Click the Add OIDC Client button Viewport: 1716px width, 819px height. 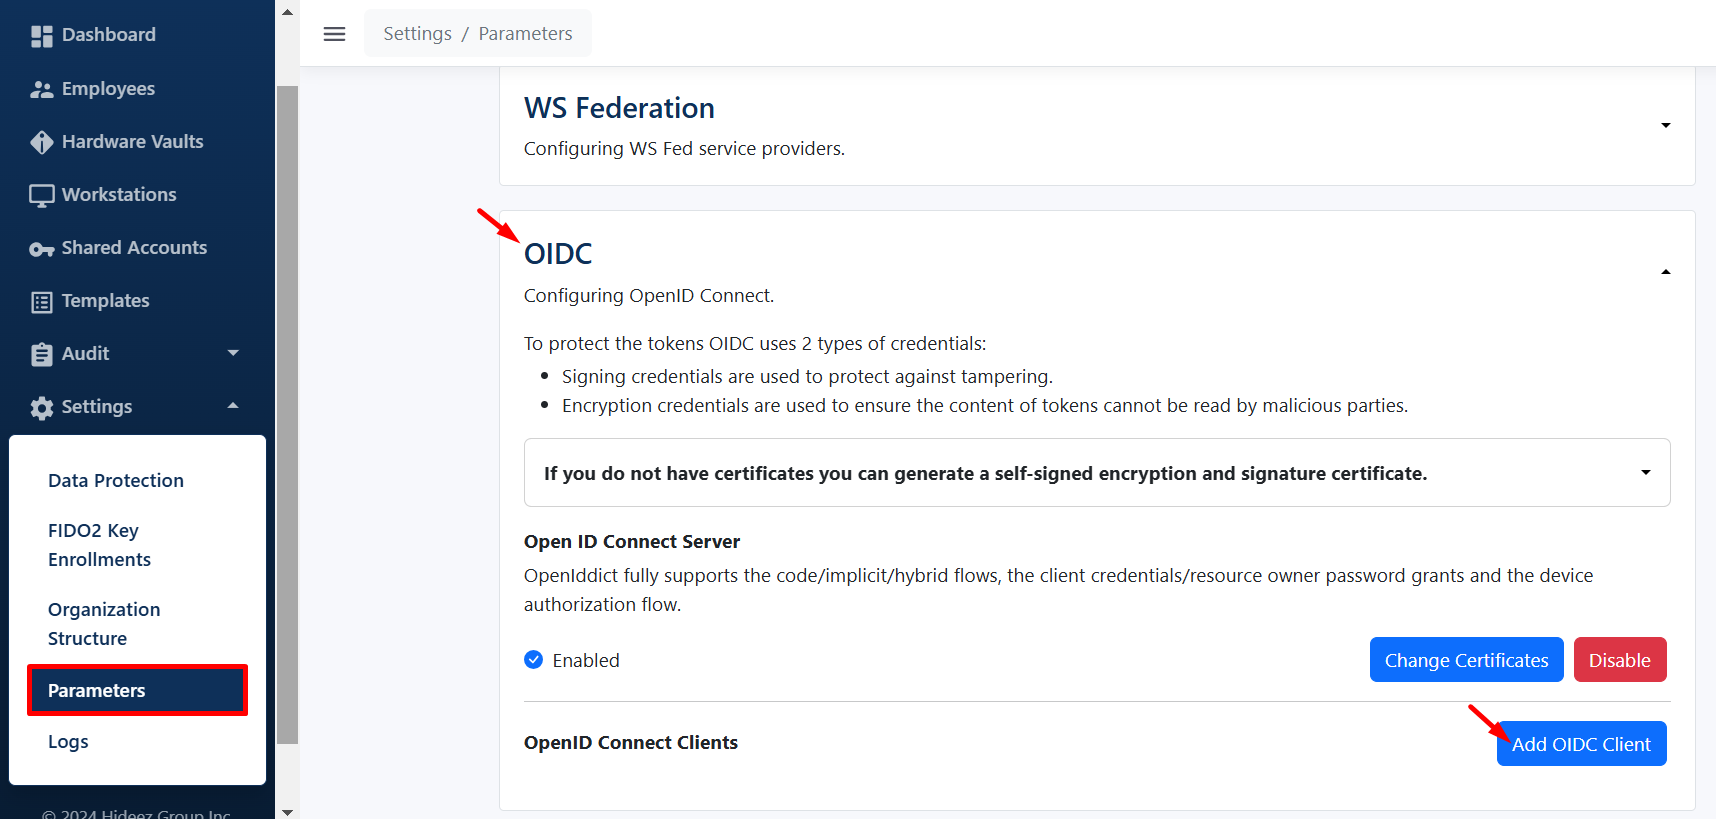coord(1581,744)
